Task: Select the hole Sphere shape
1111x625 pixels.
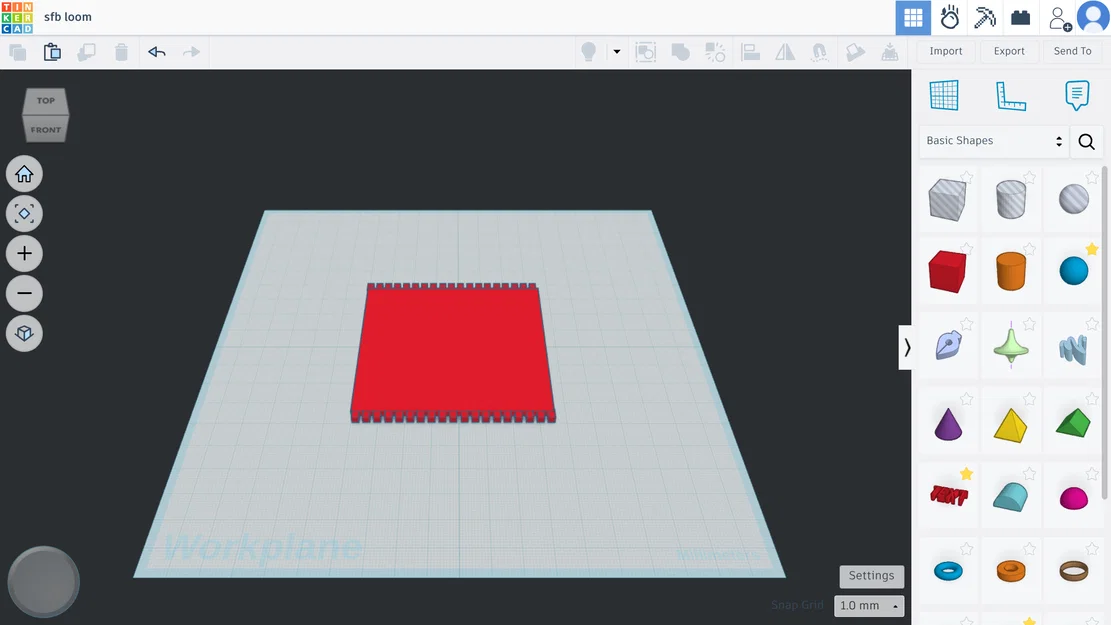Action: click(x=1073, y=199)
